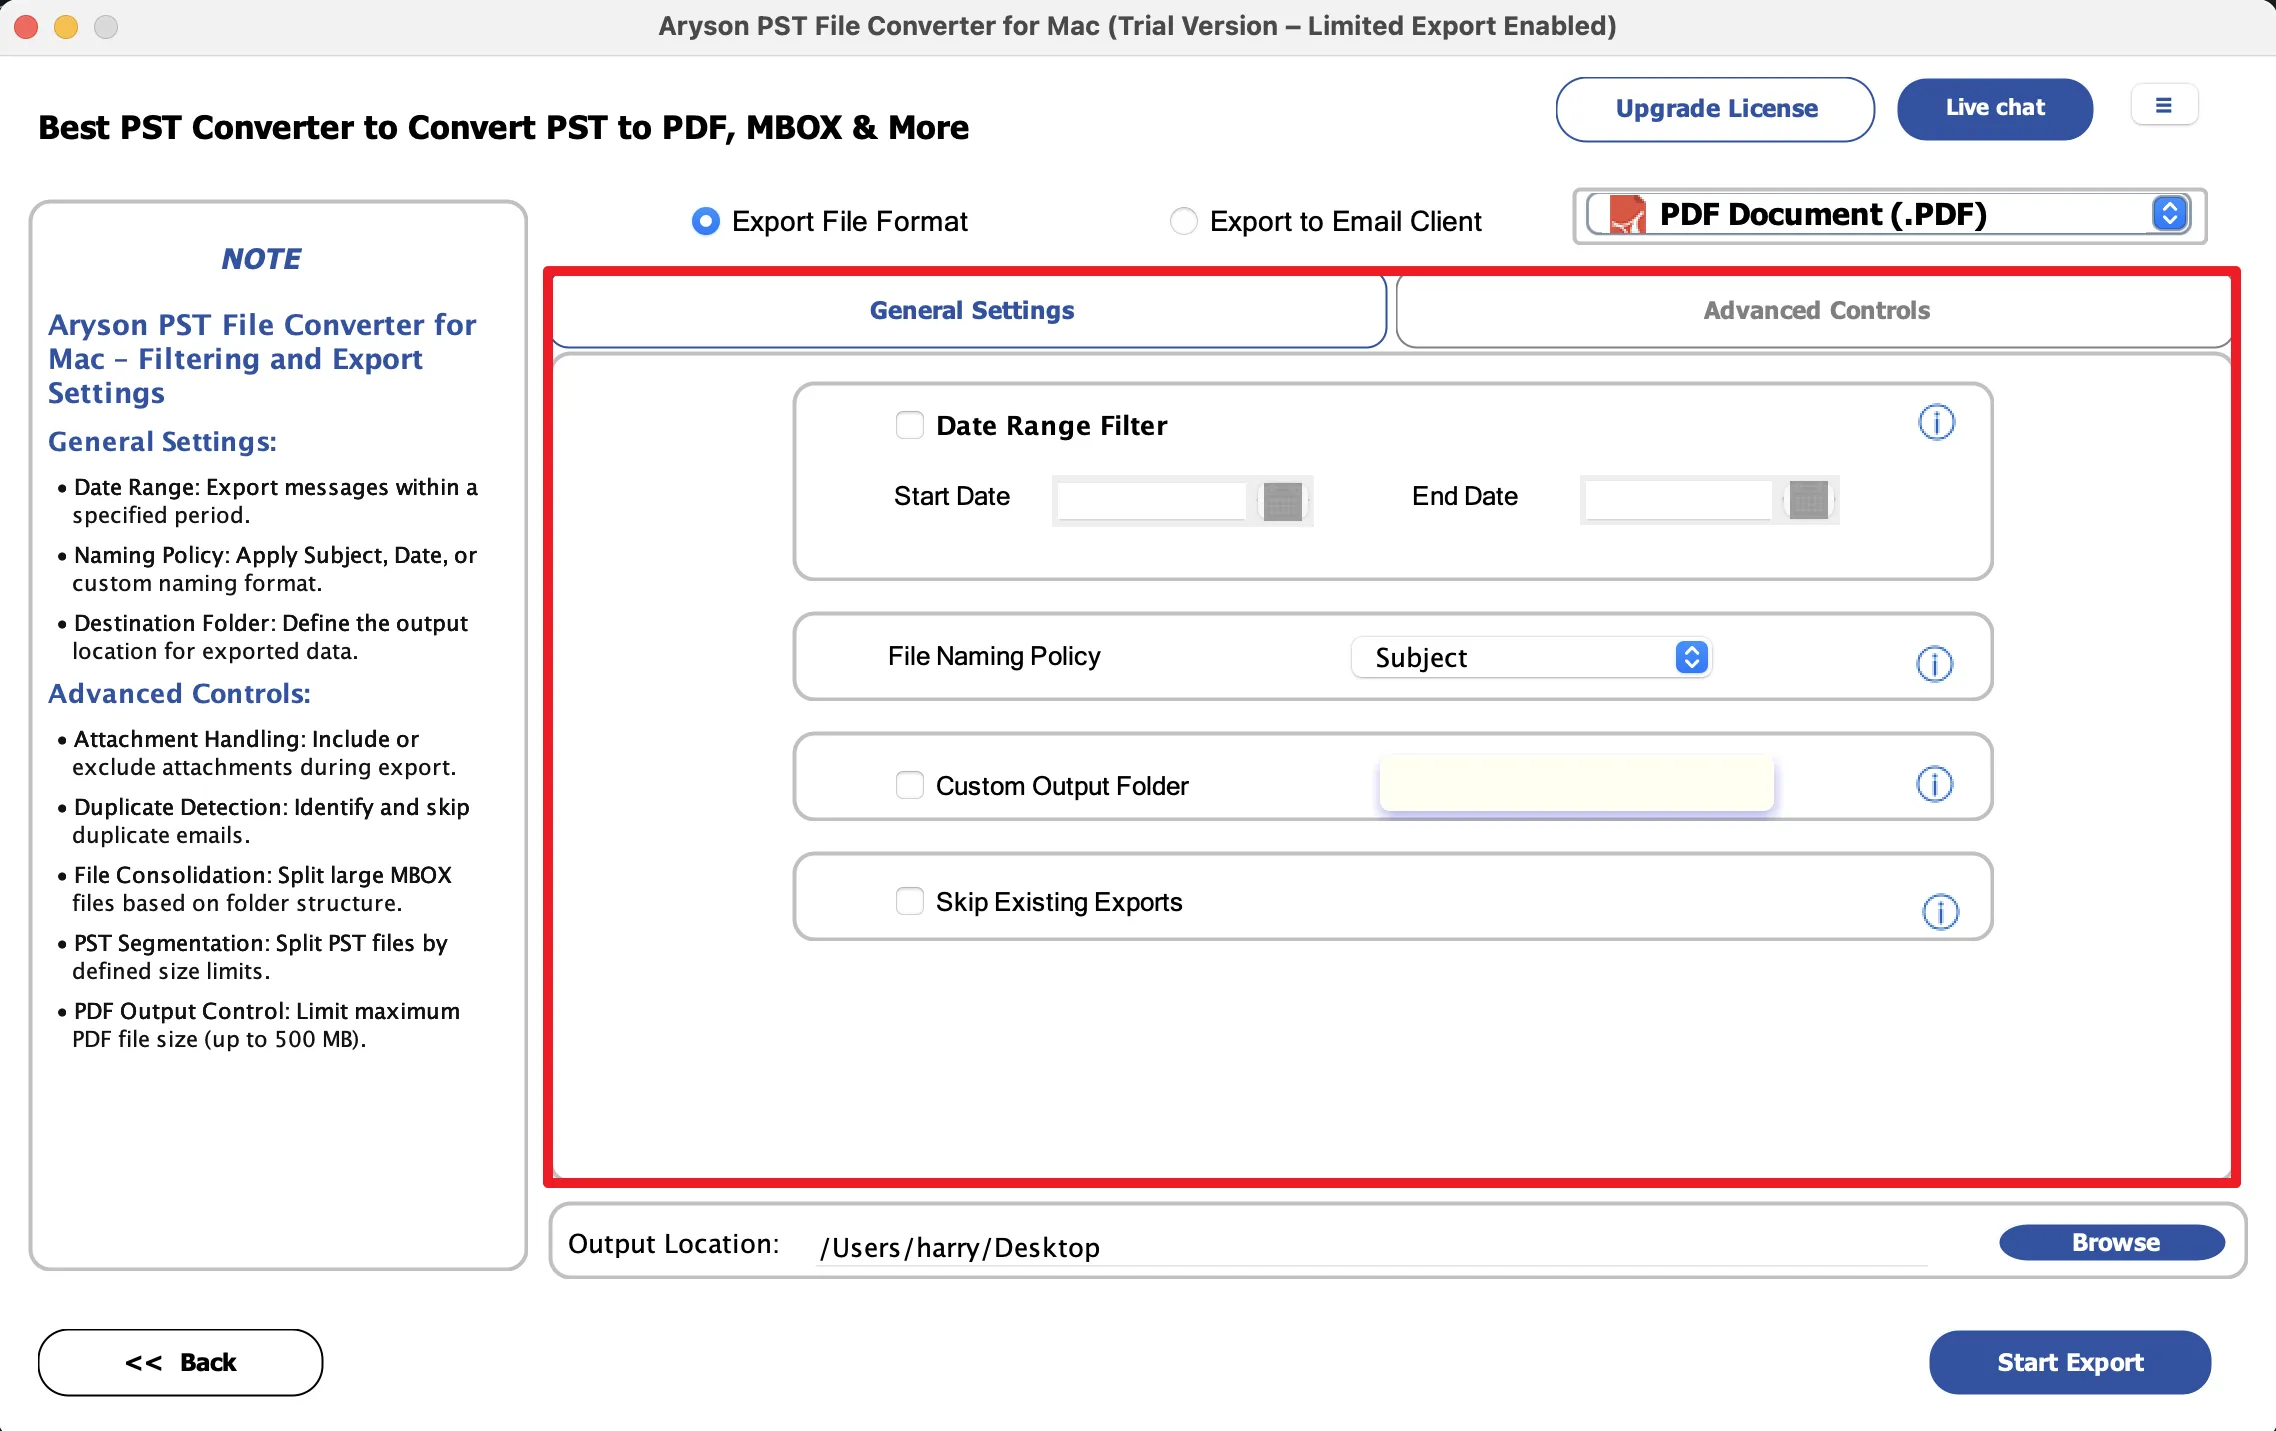This screenshot has height=1431, width=2276.
Task: Click the Upgrade License button
Action: 1715,109
